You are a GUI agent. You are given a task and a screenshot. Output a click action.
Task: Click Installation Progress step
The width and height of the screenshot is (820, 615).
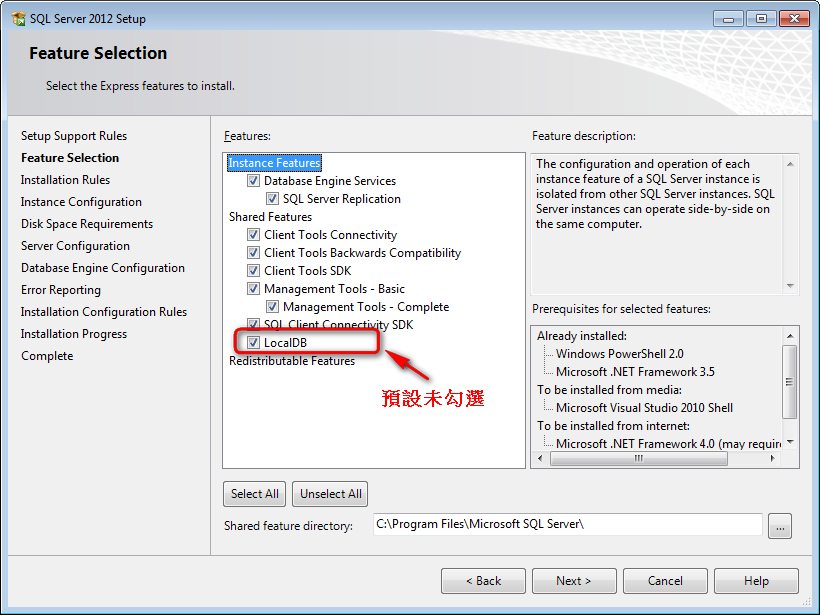pos(74,334)
